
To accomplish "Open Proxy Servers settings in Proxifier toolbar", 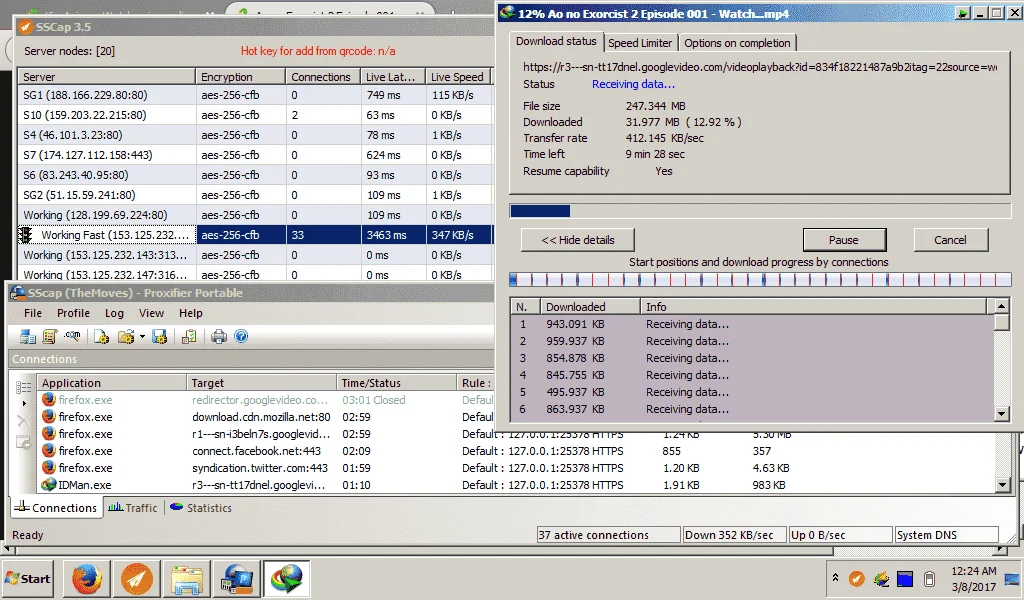I will tap(27, 336).
